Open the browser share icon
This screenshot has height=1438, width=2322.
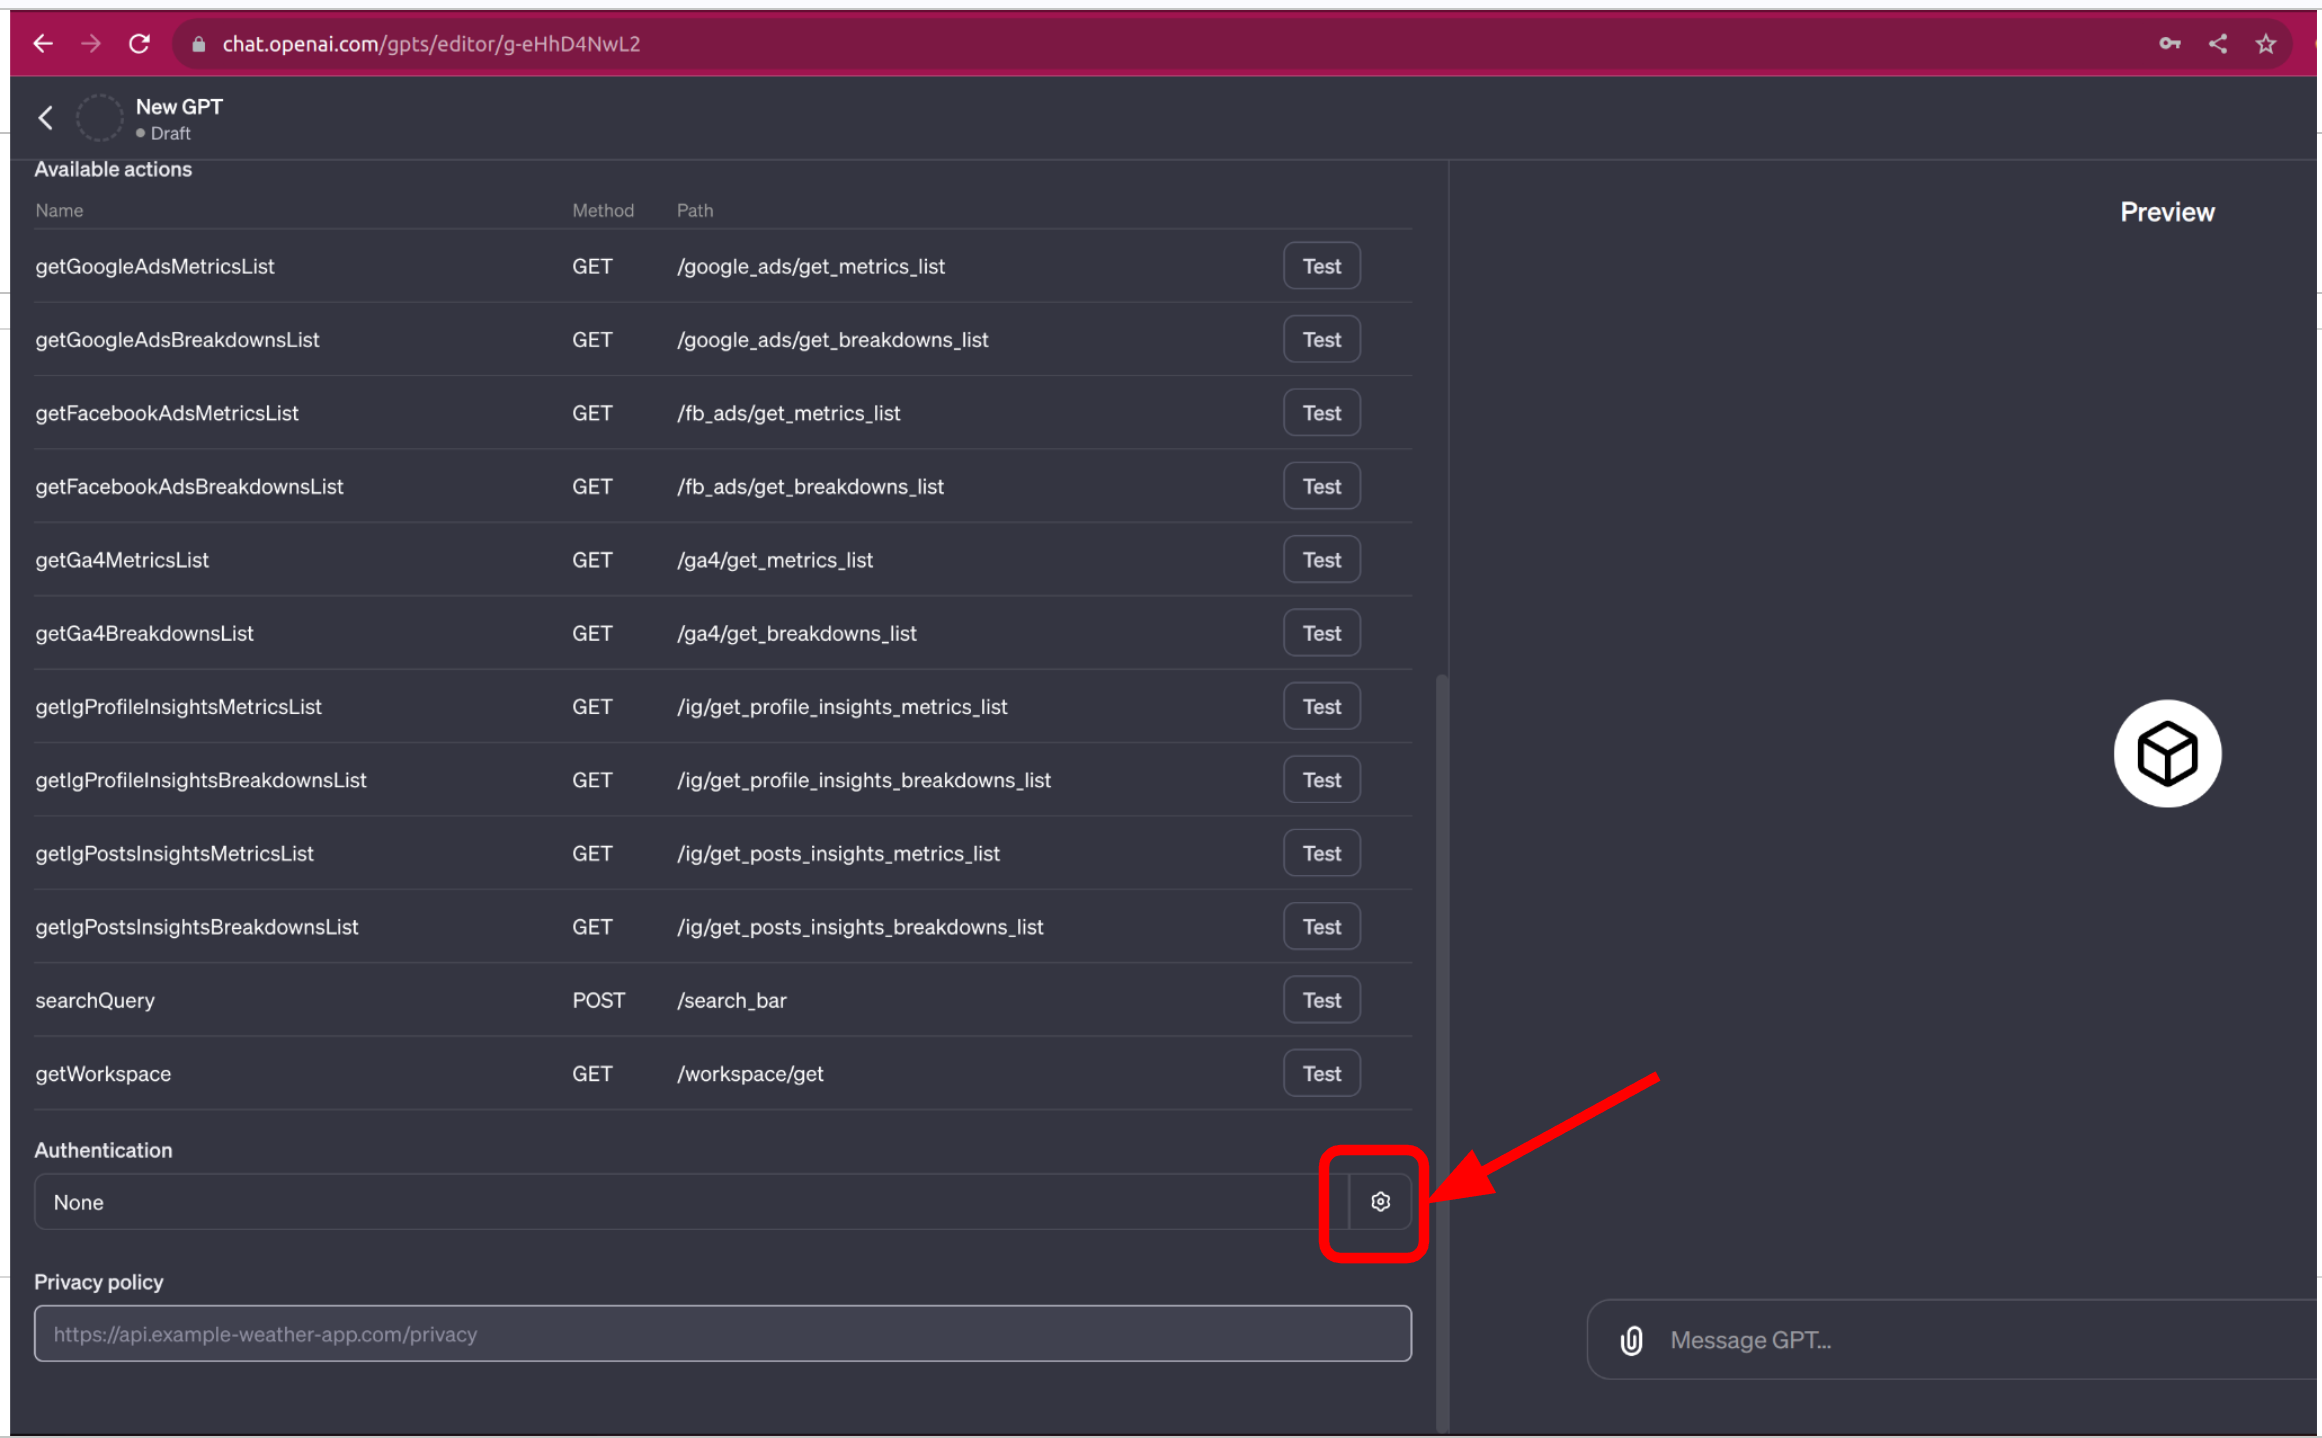click(x=2217, y=43)
